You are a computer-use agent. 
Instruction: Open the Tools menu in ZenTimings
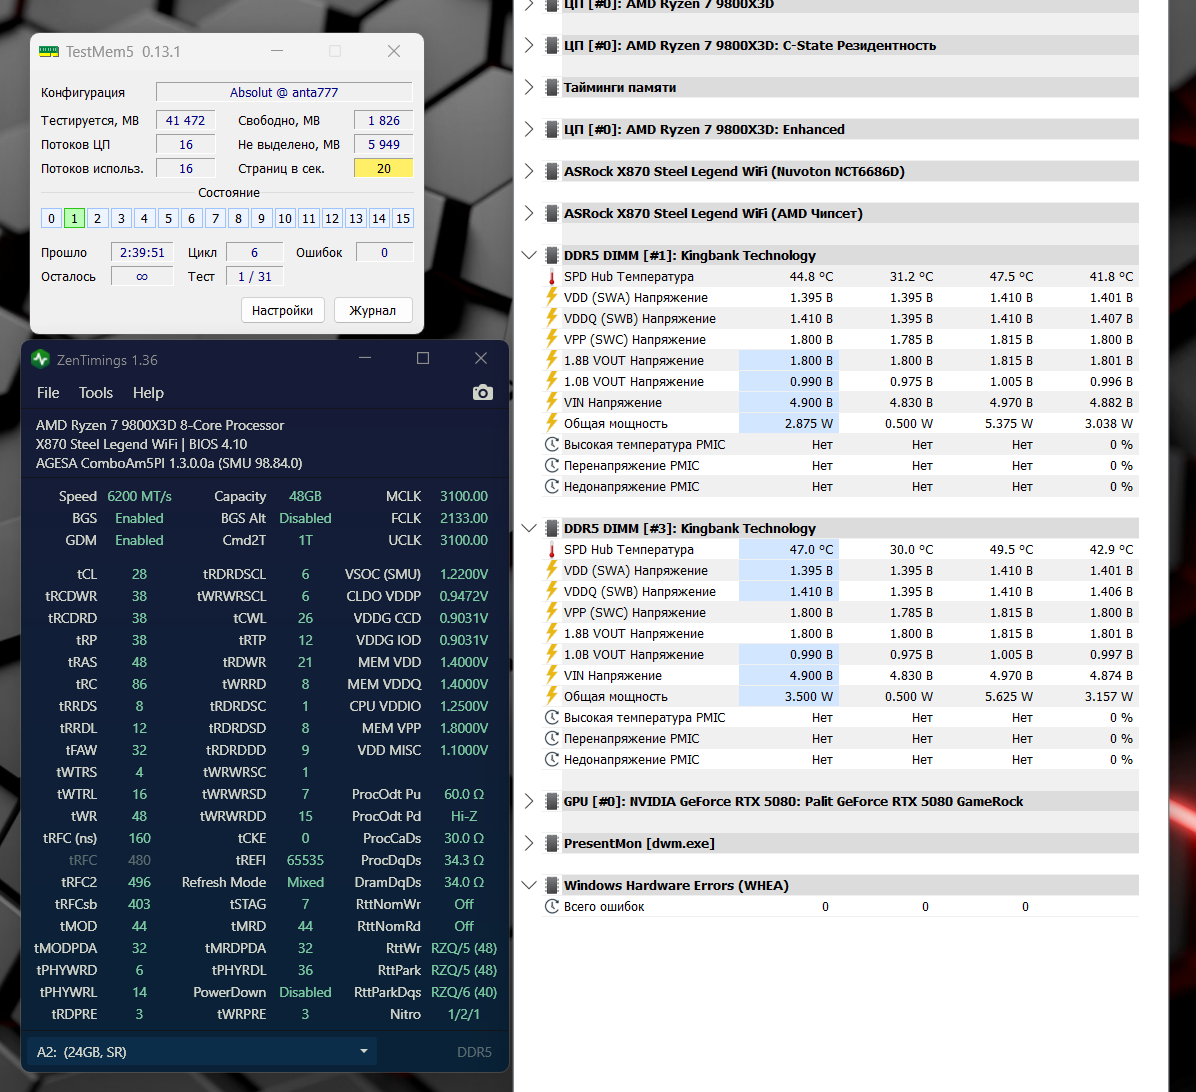95,393
